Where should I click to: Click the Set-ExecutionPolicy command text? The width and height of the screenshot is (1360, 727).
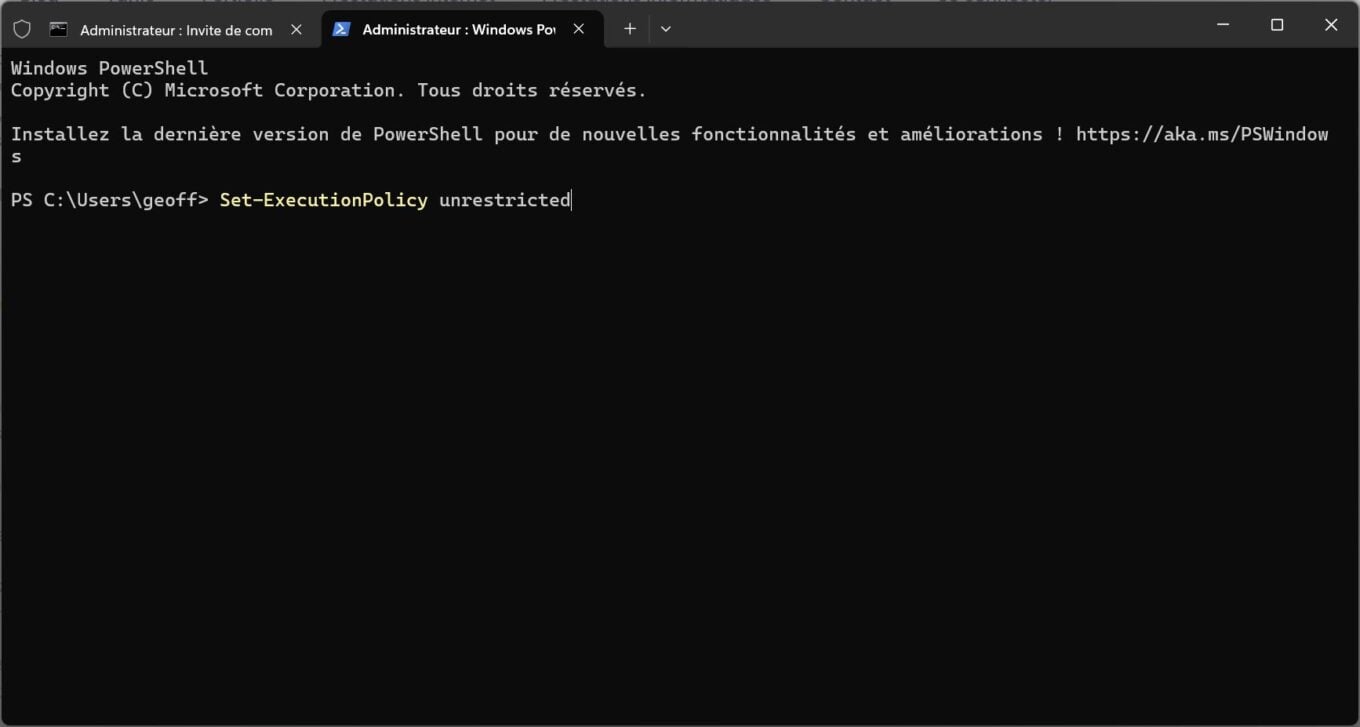tap(323, 200)
